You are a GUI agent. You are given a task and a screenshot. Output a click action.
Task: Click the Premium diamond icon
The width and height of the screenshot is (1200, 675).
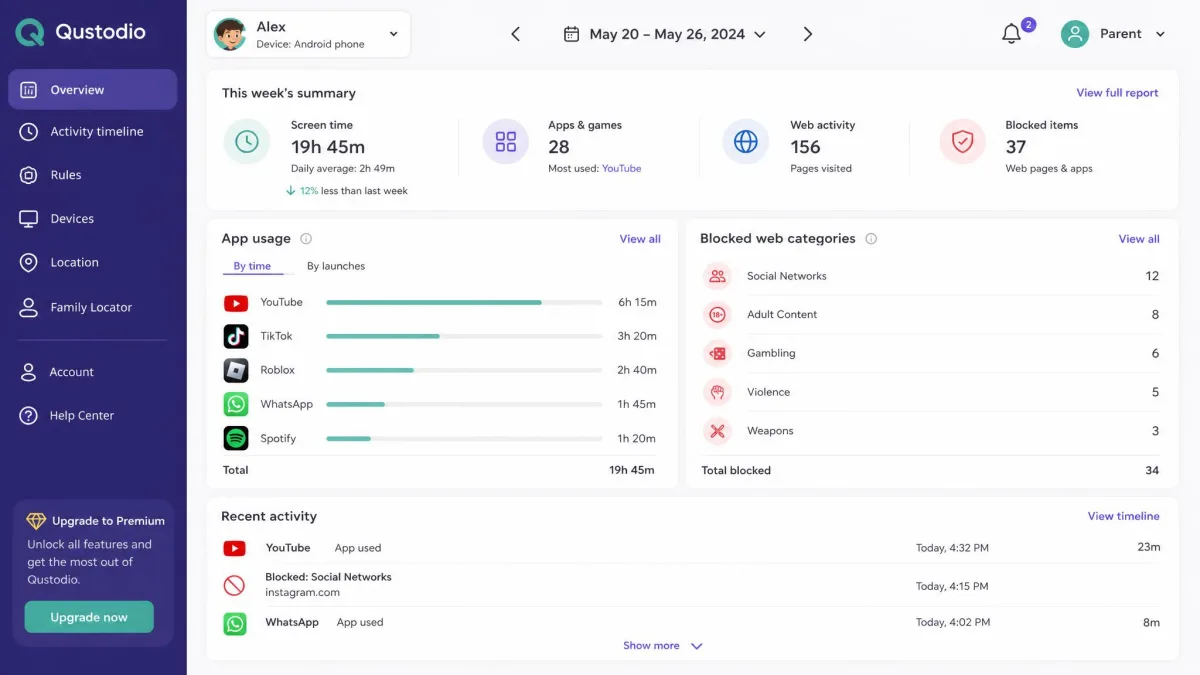point(36,521)
